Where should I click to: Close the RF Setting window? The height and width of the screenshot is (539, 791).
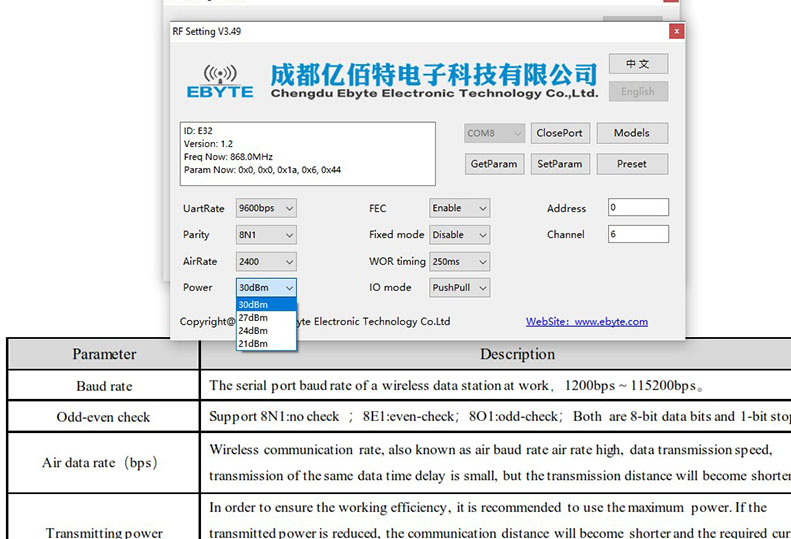click(x=676, y=31)
